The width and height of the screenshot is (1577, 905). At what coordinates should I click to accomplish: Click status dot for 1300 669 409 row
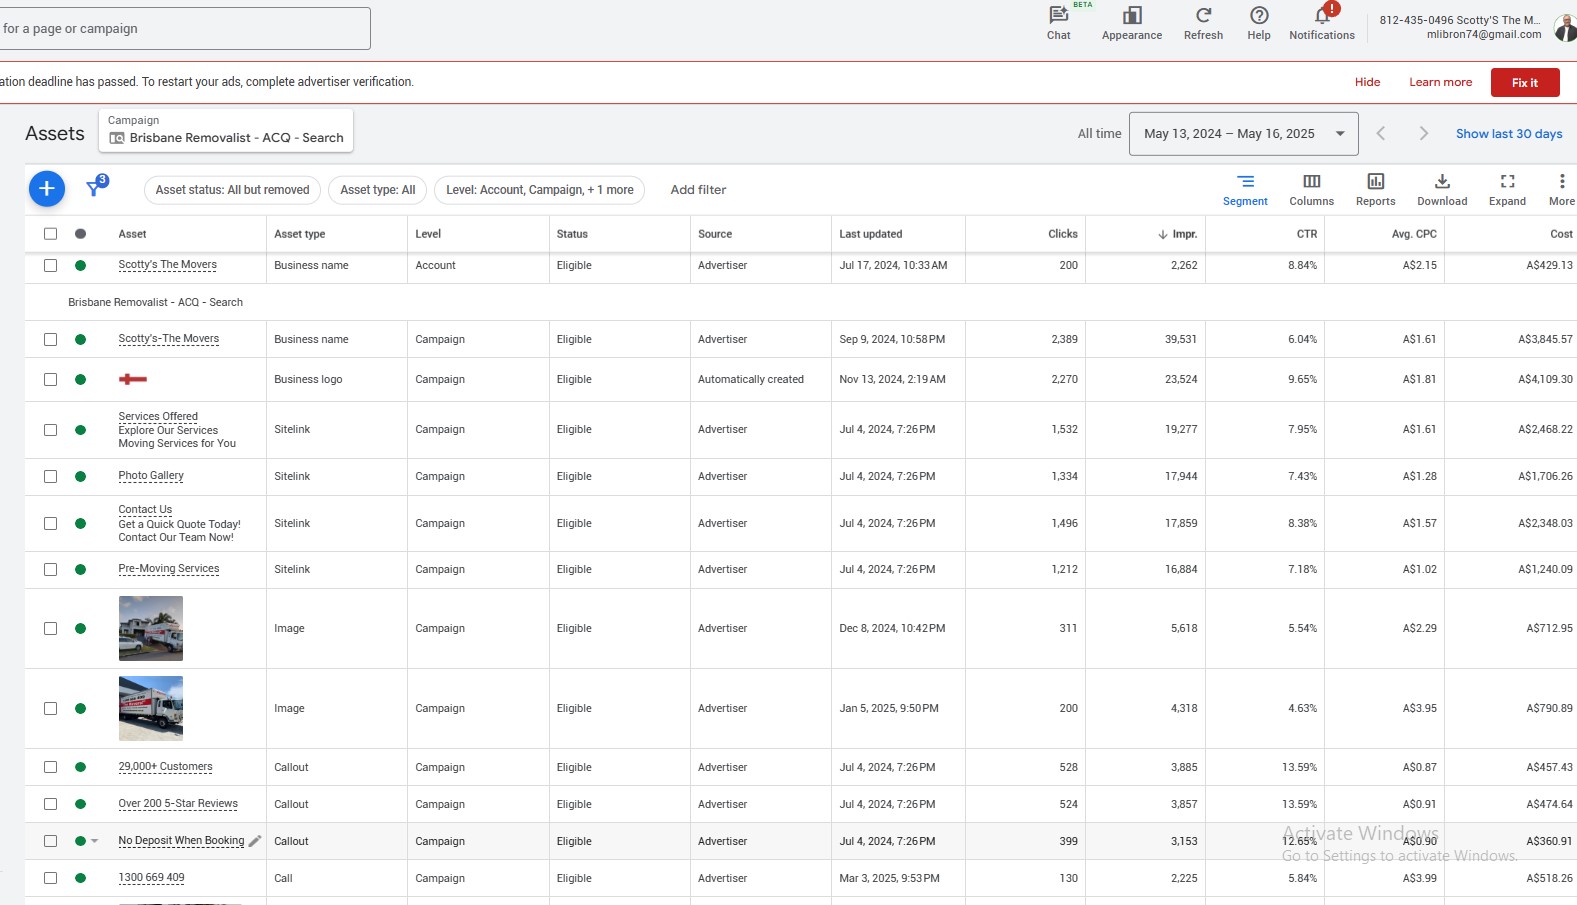[81, 878]
